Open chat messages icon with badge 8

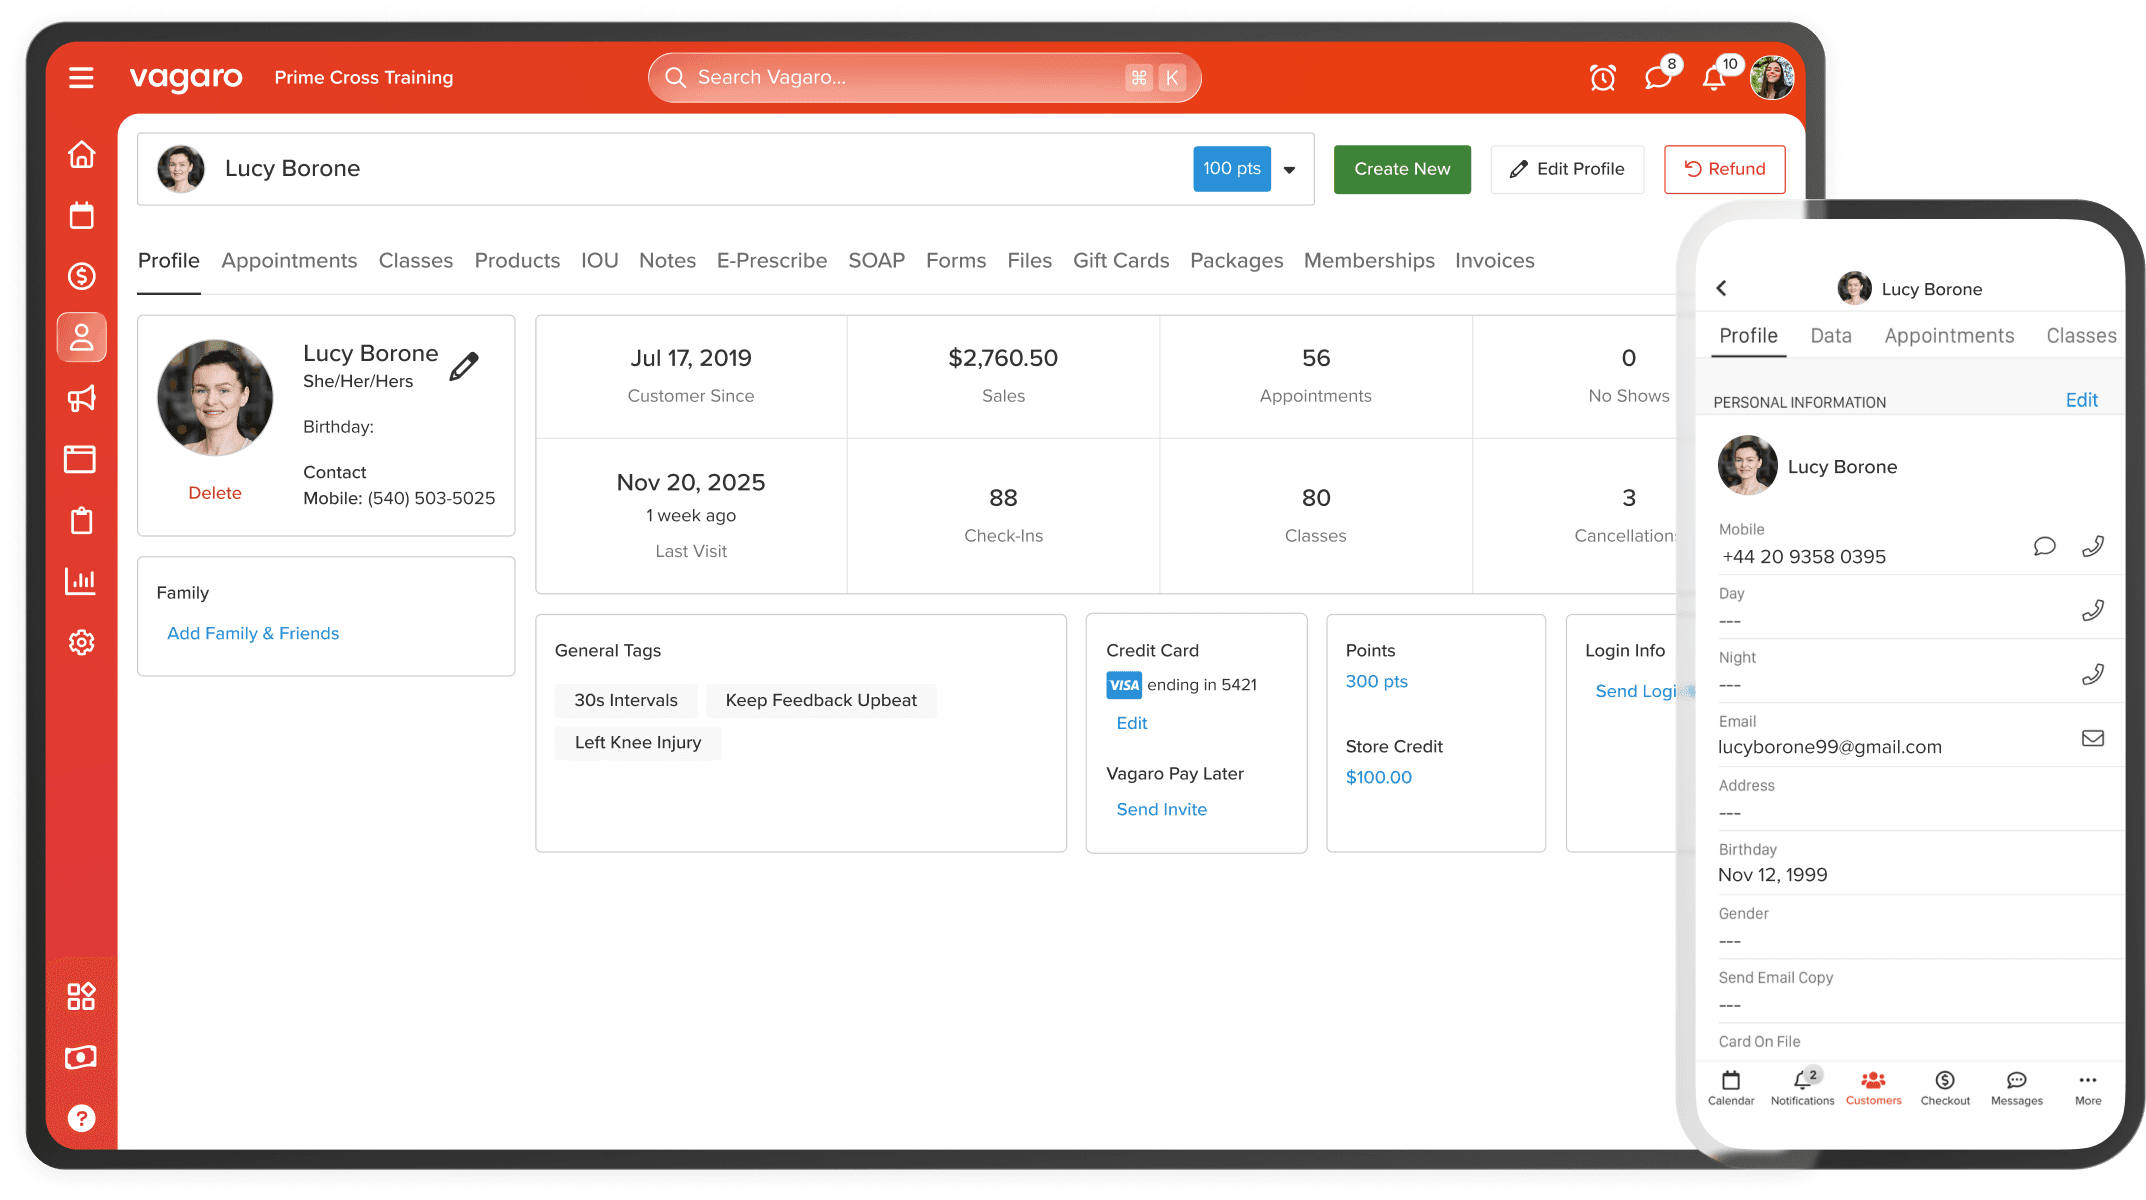1658,78
